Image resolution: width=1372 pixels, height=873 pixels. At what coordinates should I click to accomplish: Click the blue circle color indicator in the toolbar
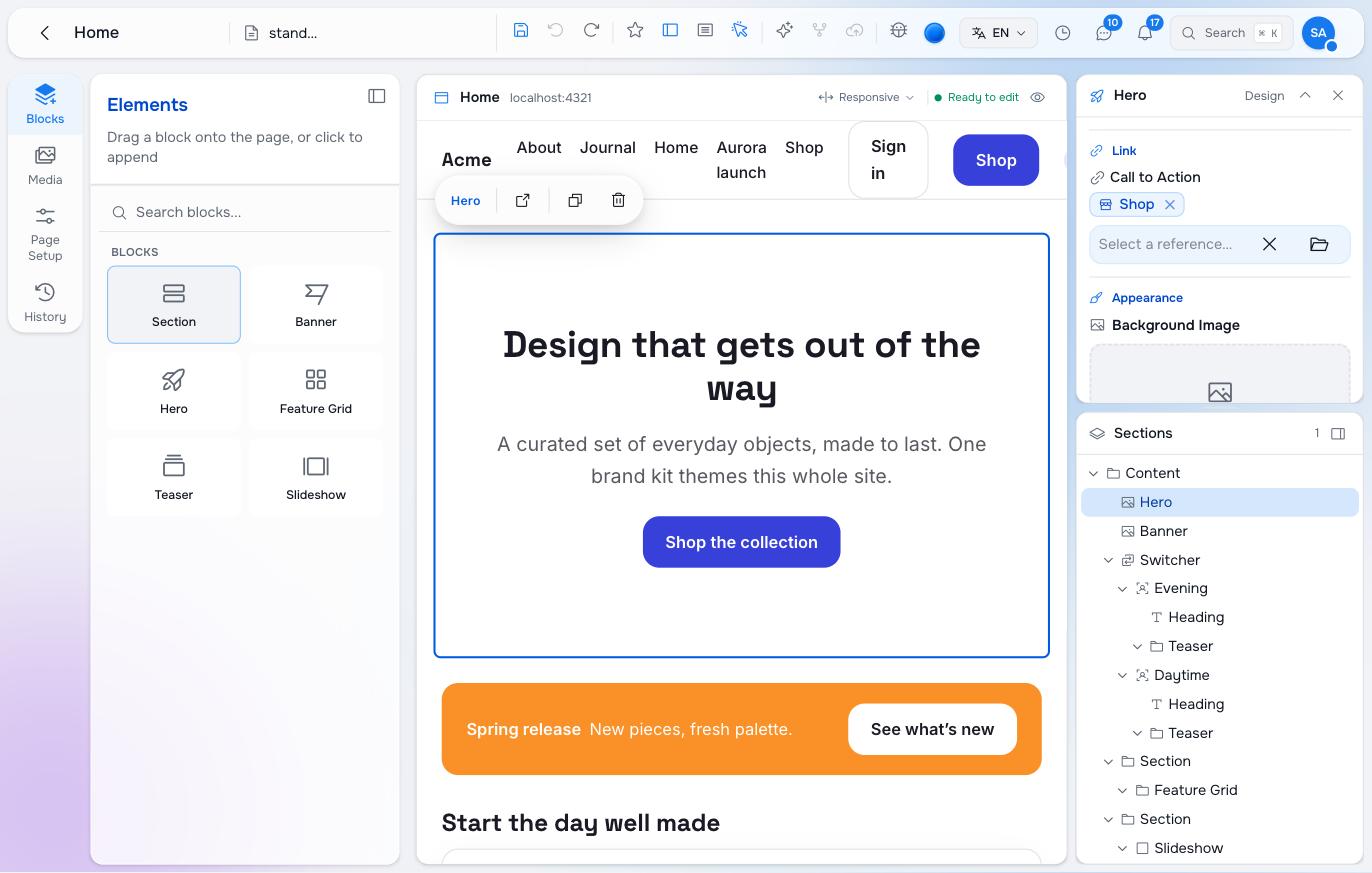point(934,33)
